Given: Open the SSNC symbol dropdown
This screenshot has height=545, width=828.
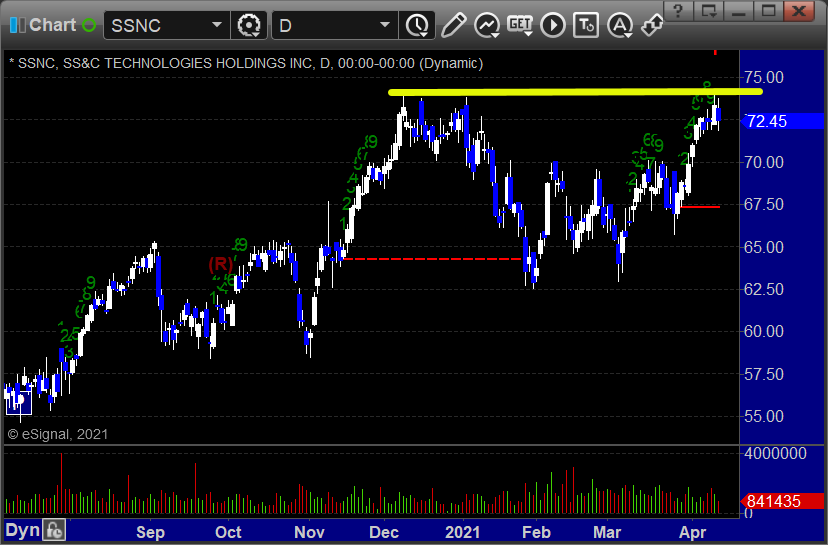Looking at the screenshot, I should coord(217,25).
